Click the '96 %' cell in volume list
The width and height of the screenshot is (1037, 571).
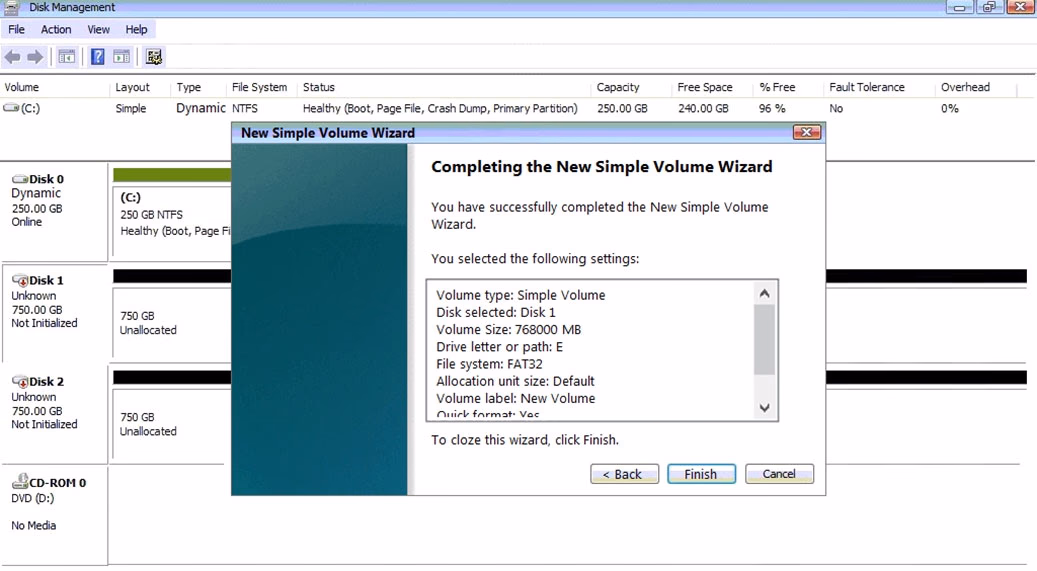point(772,109)
